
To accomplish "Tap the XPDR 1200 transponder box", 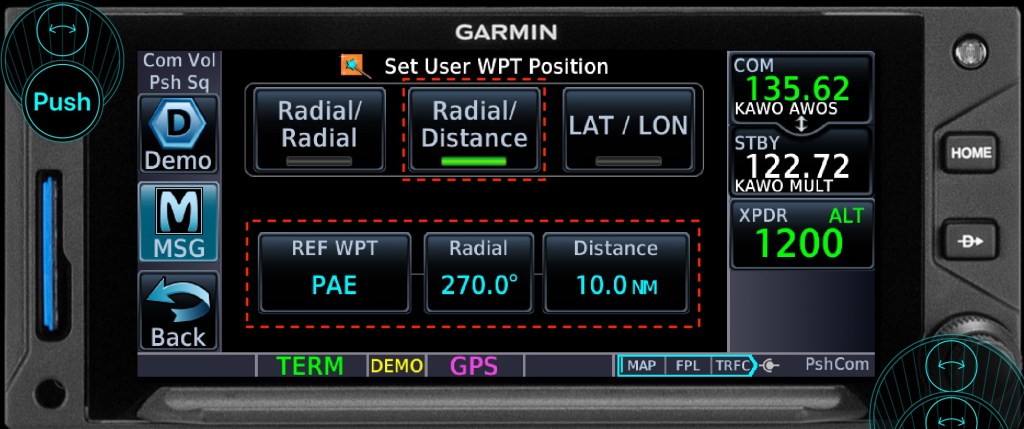I will 801,233.
